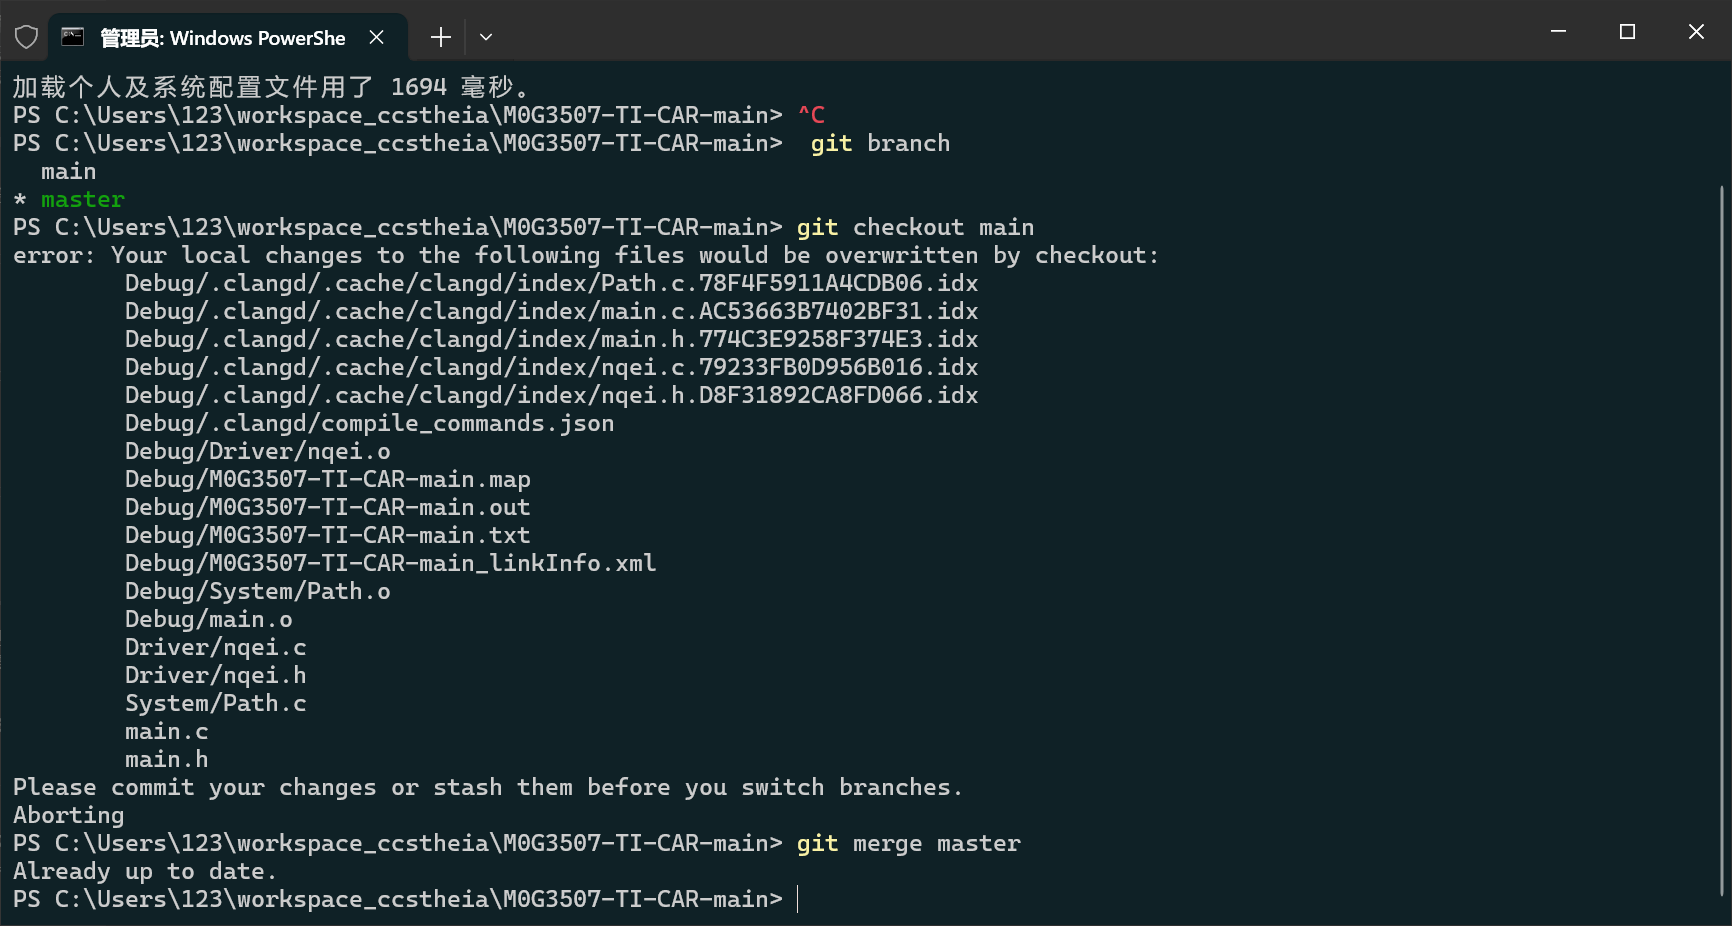Click the administrator shield icon

click(27, 38)
